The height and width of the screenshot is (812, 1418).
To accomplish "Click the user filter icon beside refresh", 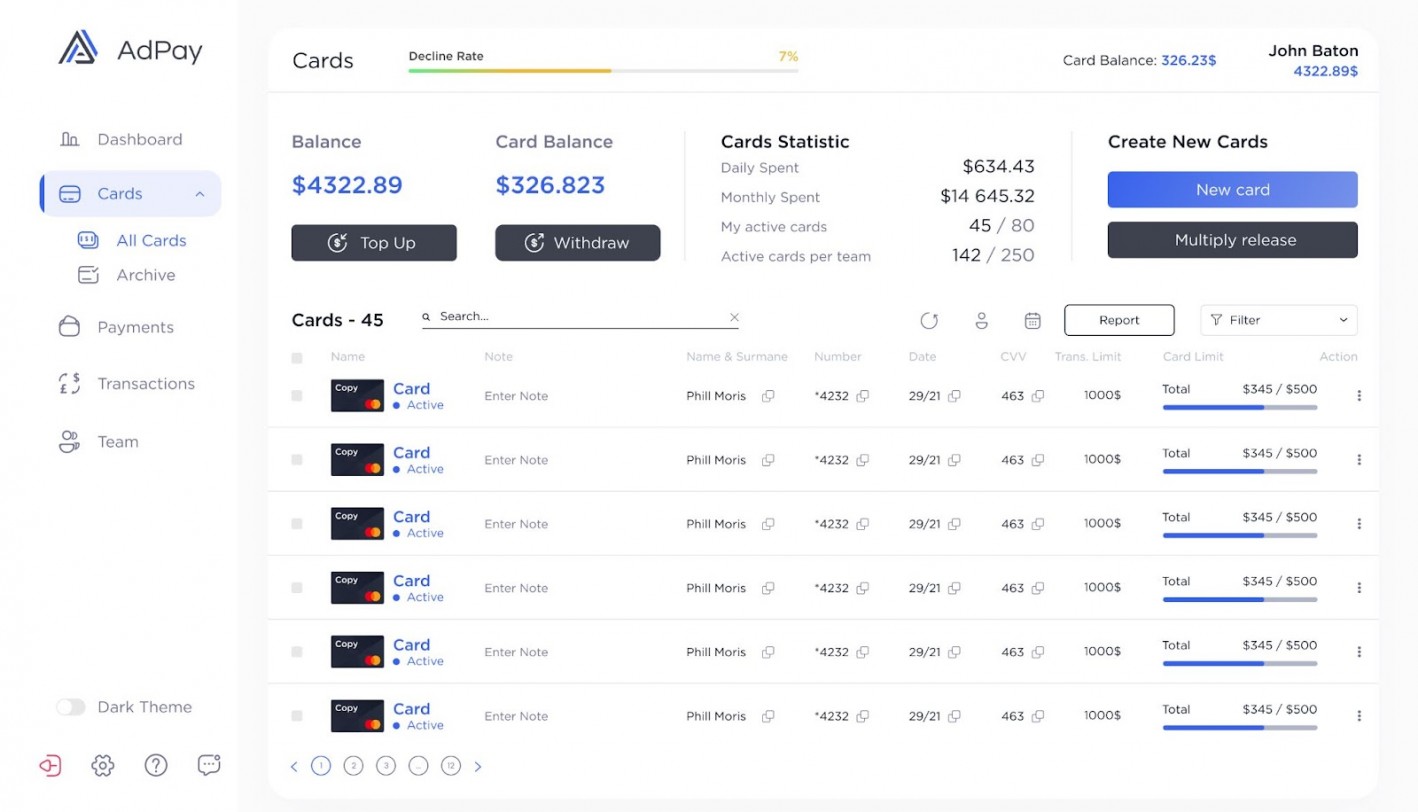I will point(981,321).
